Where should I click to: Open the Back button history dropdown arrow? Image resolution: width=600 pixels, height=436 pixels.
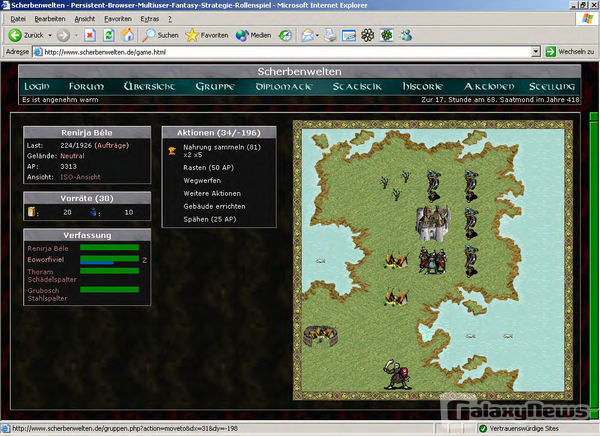[48, 35]
